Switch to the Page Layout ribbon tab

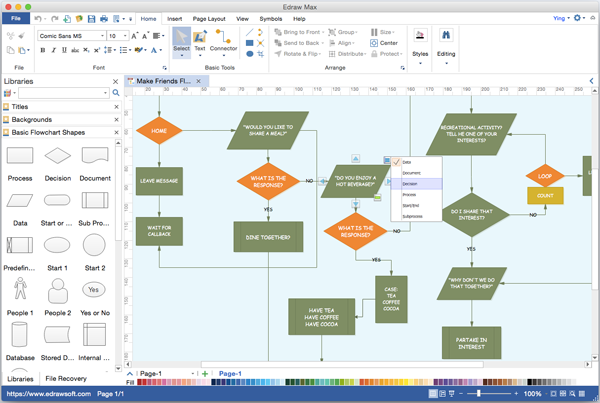(x=209, y=18)
